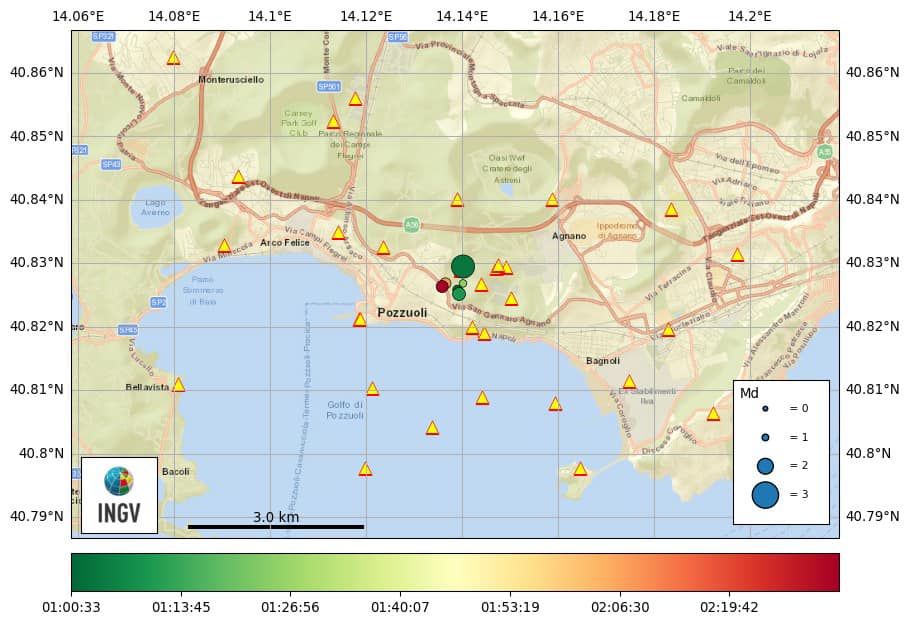The image size is (910, 624).
Task: Click the 3.0 km scale bar
Action: [x=276, y=526]
